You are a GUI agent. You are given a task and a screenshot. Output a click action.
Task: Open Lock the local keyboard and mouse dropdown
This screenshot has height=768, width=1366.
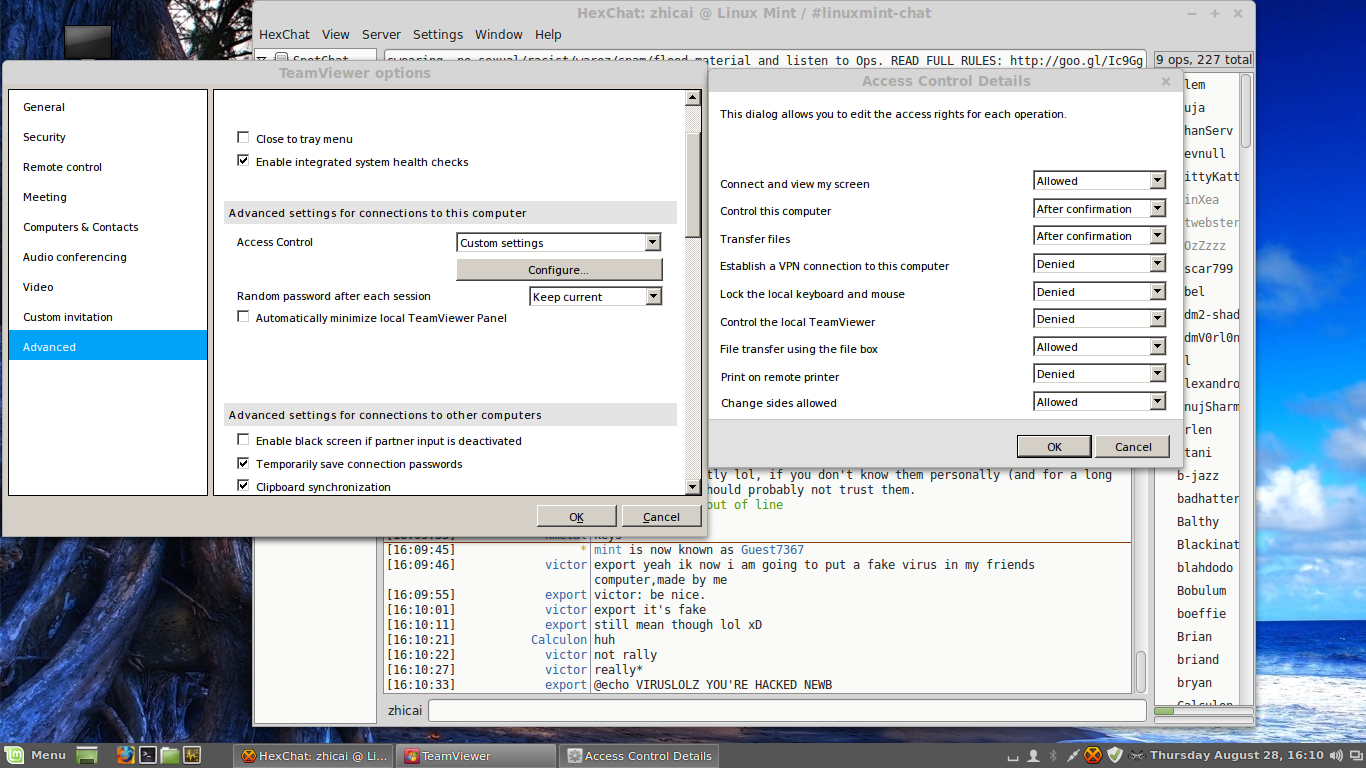(x=1100, y=292)
